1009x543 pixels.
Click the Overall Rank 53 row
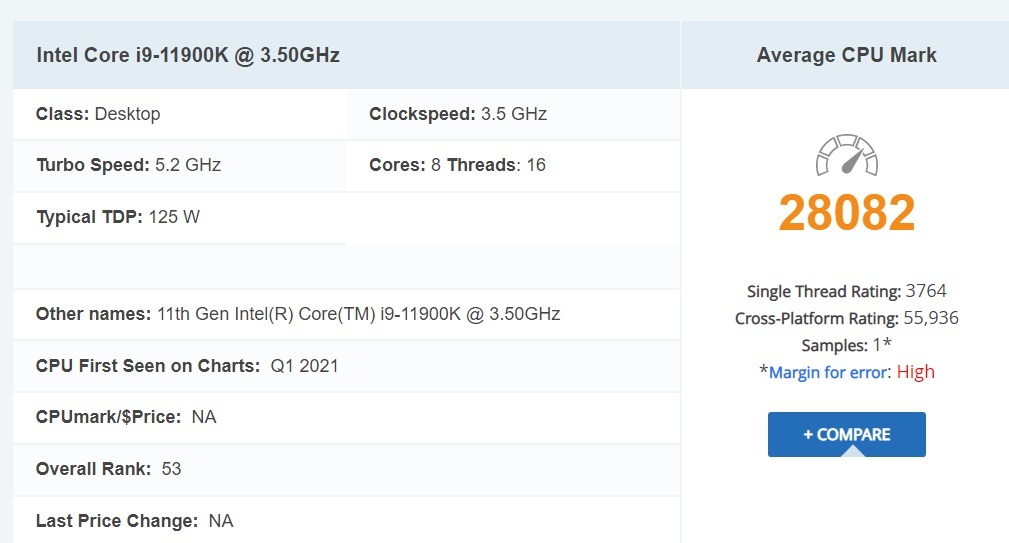point(109,469)
